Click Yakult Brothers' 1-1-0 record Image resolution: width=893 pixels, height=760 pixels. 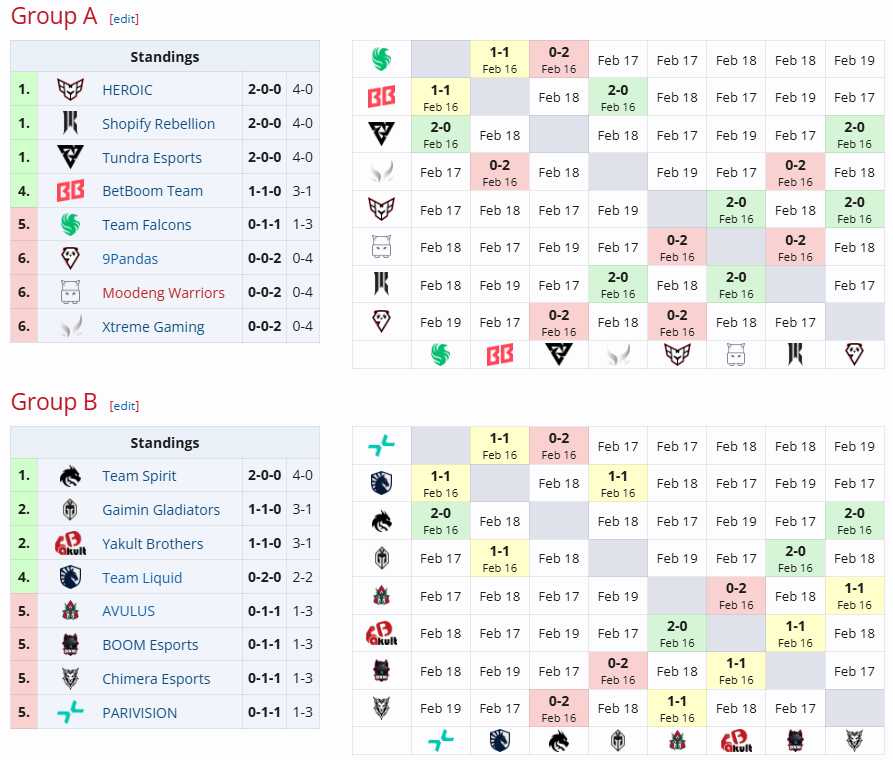(x=264, y=543)
